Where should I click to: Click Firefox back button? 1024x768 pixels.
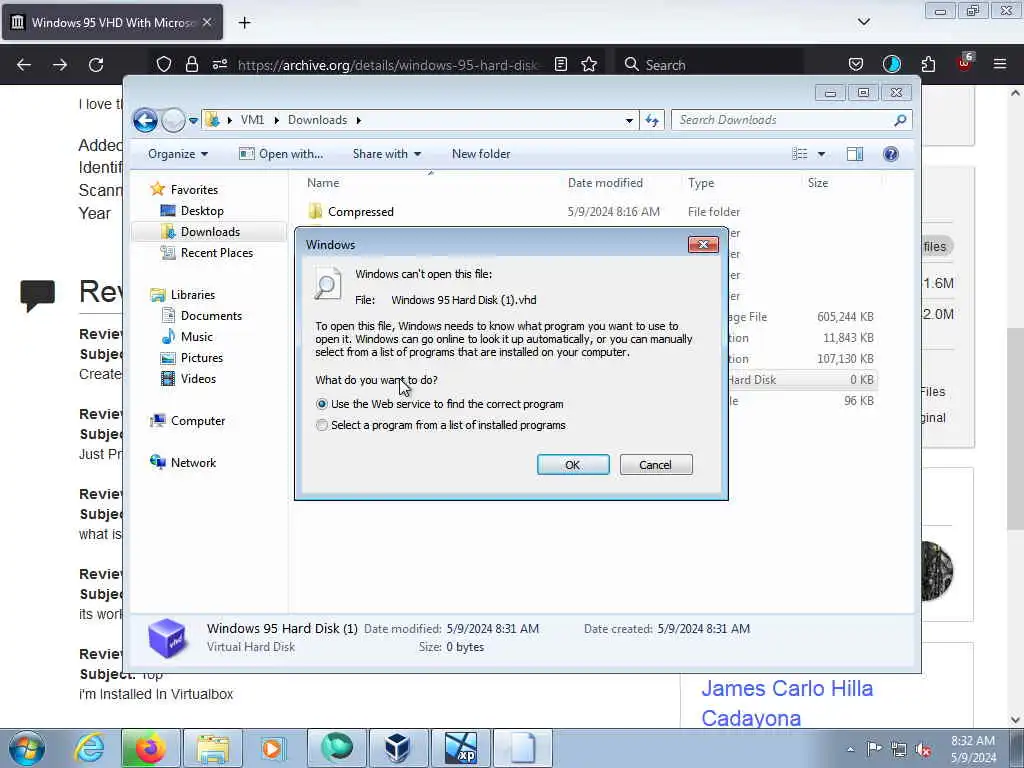coord(24,65)
